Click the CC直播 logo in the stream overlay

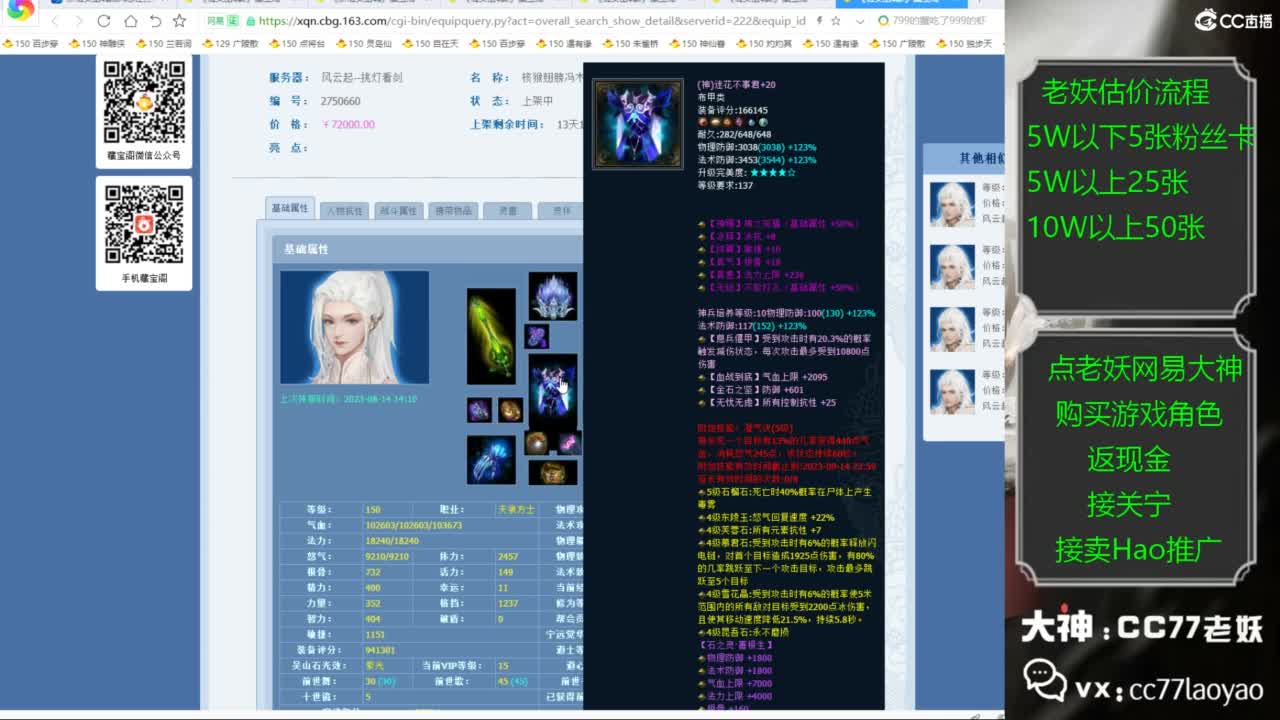(1232, 20)
